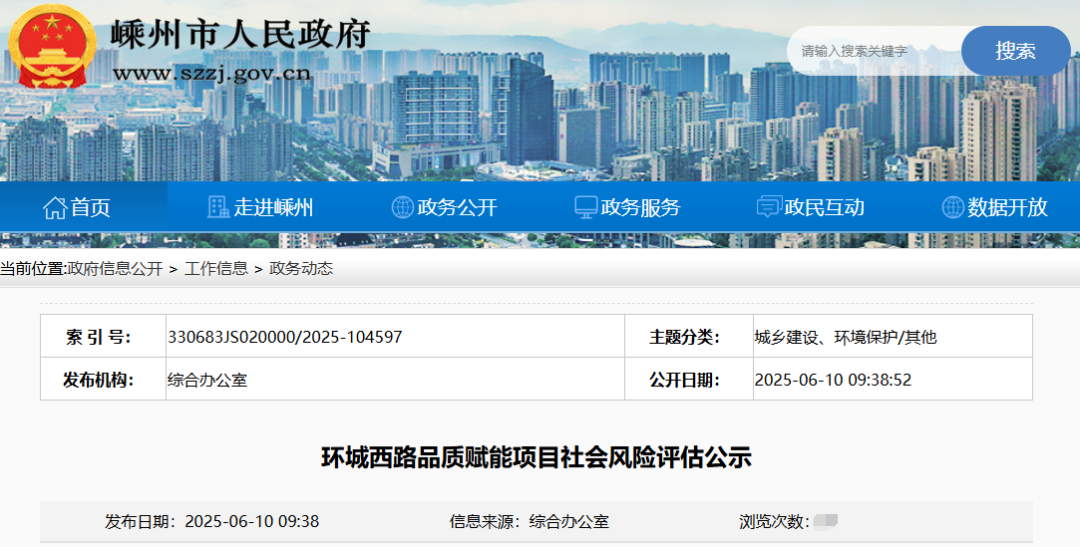The width and height of the screenshot is (1080, 547).
Task: Click the building icon beside 走进嵊州
Action: [218, 207]
